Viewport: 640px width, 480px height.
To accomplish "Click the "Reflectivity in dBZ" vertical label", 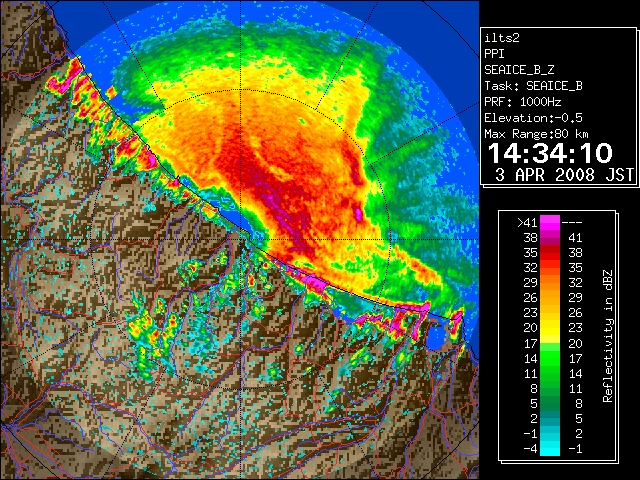I will [x=608, y=336].
